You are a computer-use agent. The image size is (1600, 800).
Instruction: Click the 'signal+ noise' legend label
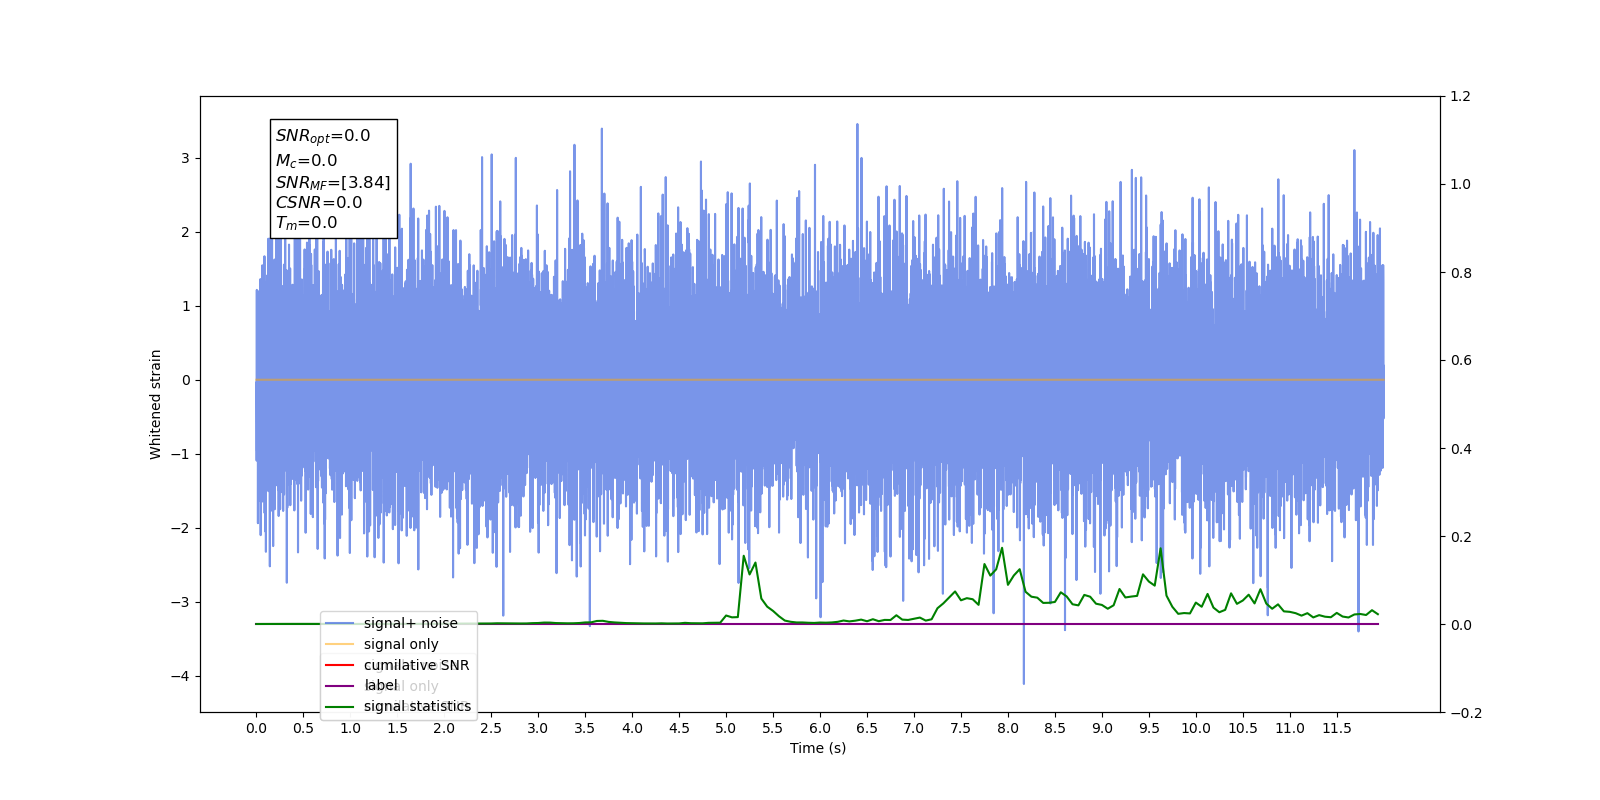point(410,623)
